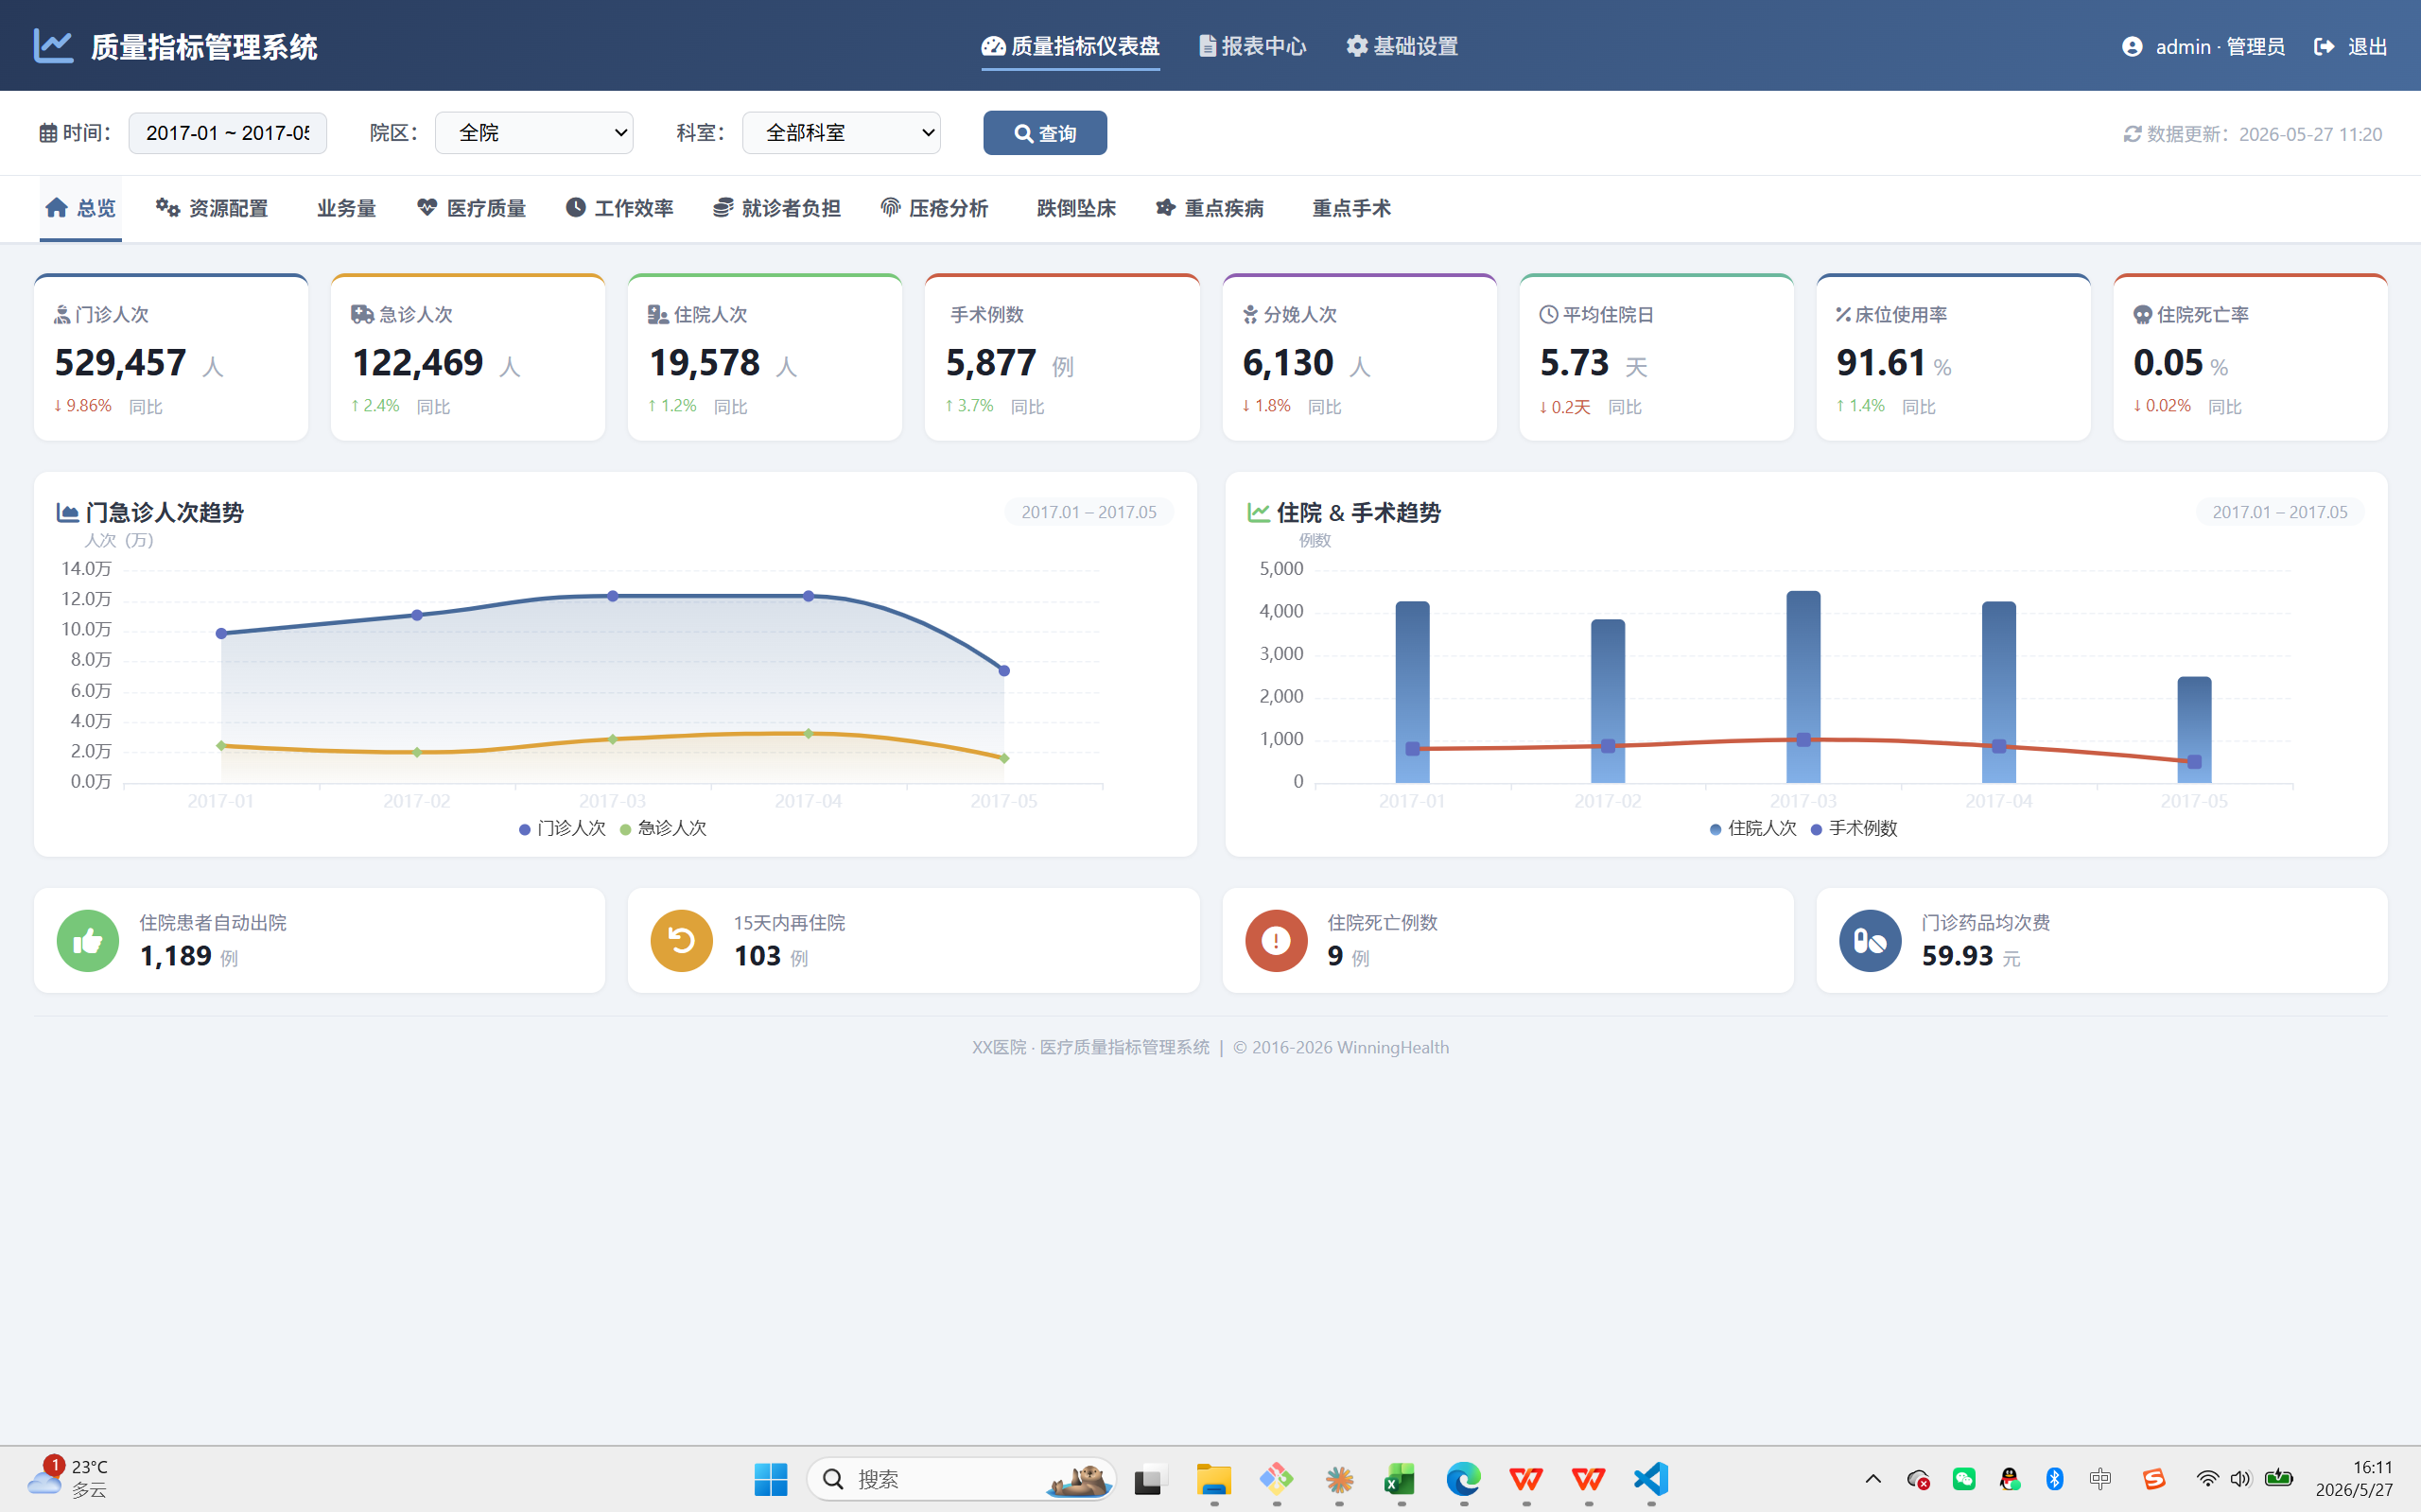Switch to the 医疗质量 tab
Screen dimensions: 2421x1512
471,208
